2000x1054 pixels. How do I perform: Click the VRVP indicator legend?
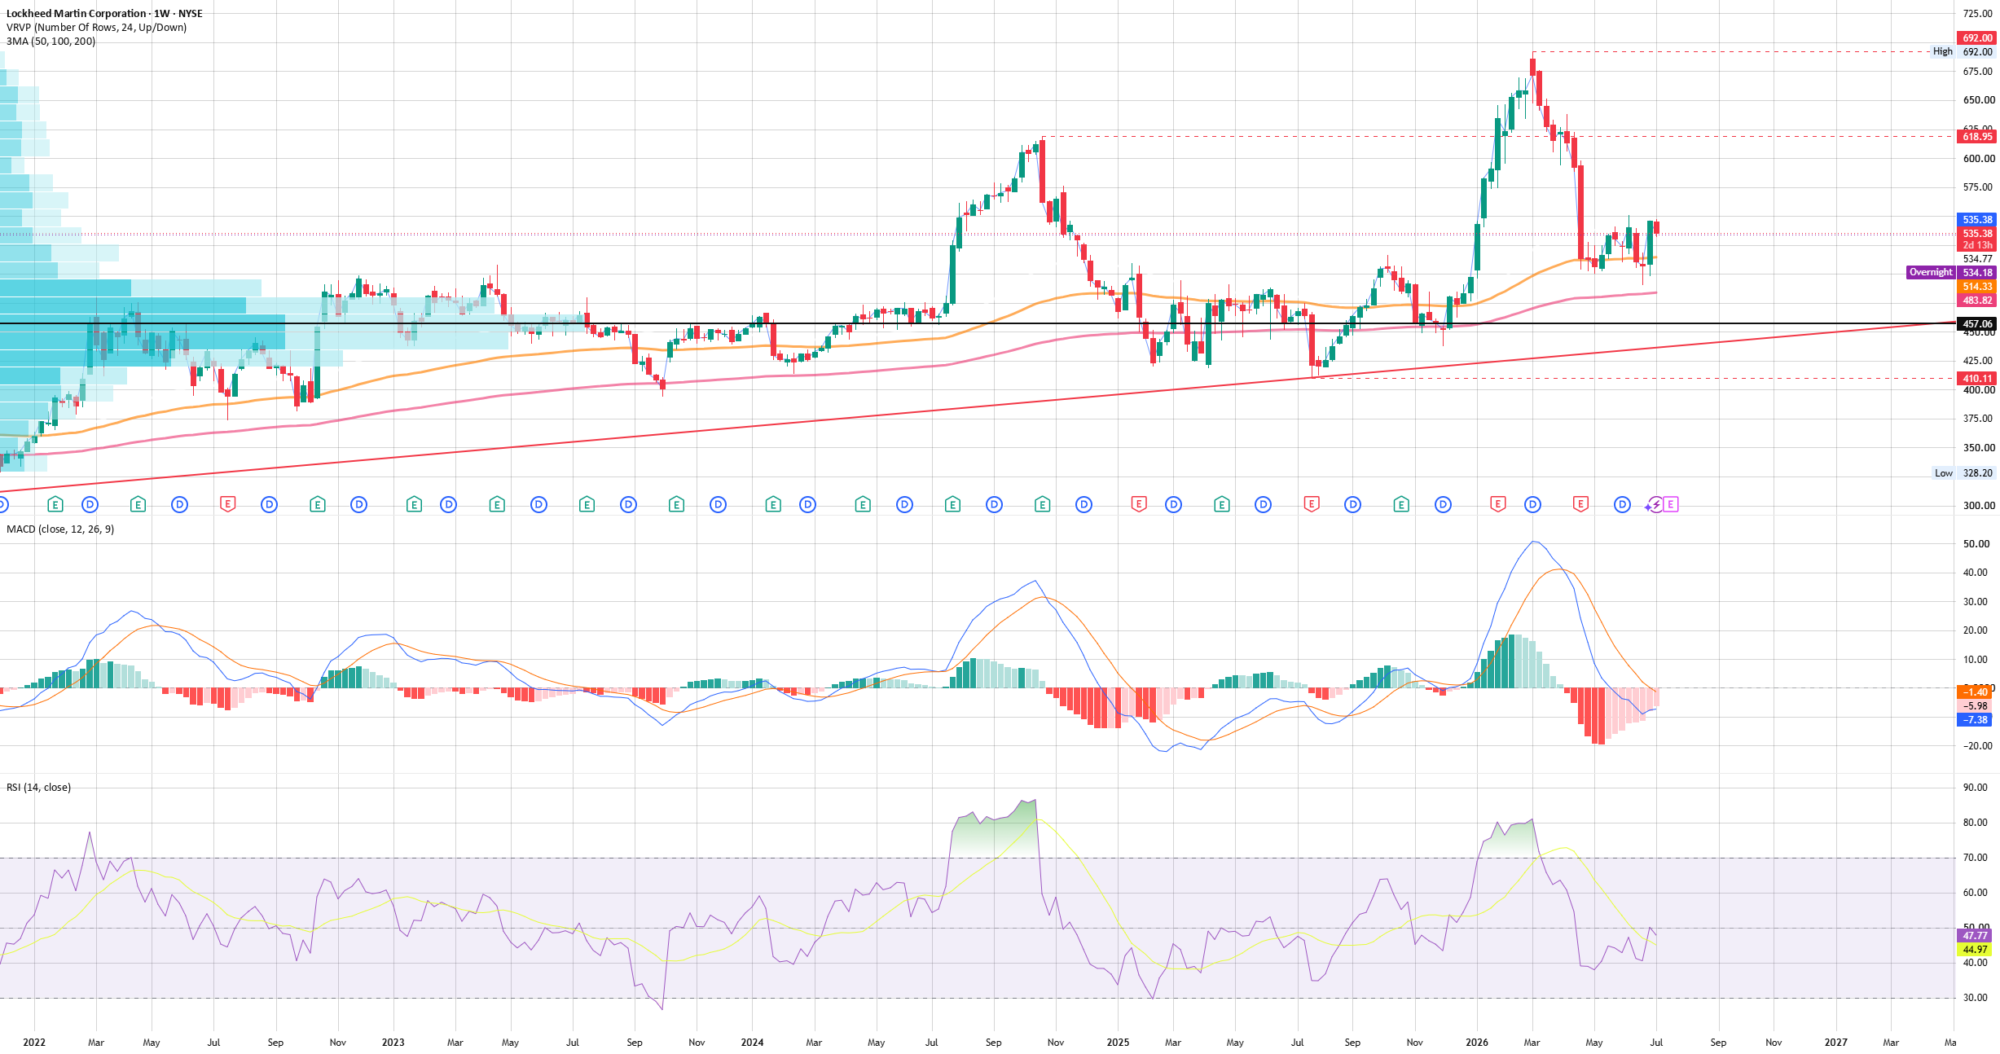tap(96, 27)
